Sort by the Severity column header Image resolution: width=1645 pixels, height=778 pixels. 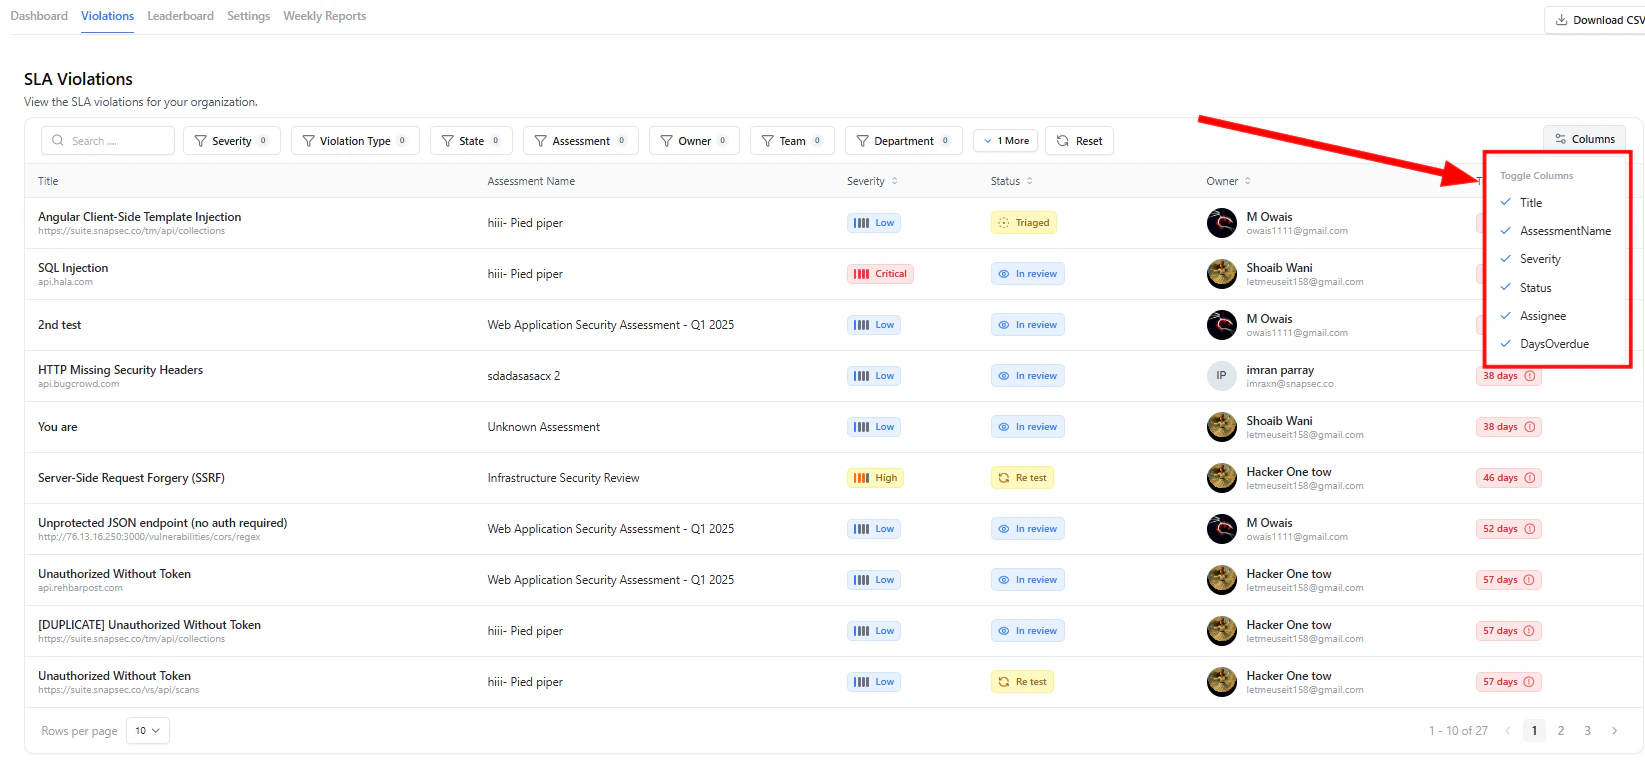point(872,181)
